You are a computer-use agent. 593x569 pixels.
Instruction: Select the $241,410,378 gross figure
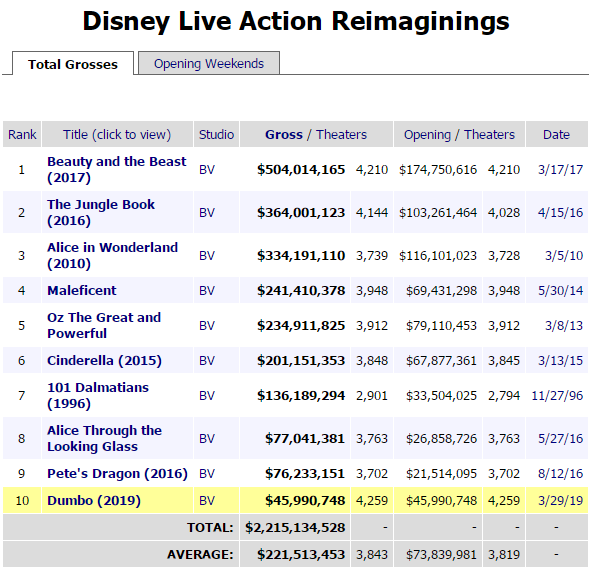301,290
